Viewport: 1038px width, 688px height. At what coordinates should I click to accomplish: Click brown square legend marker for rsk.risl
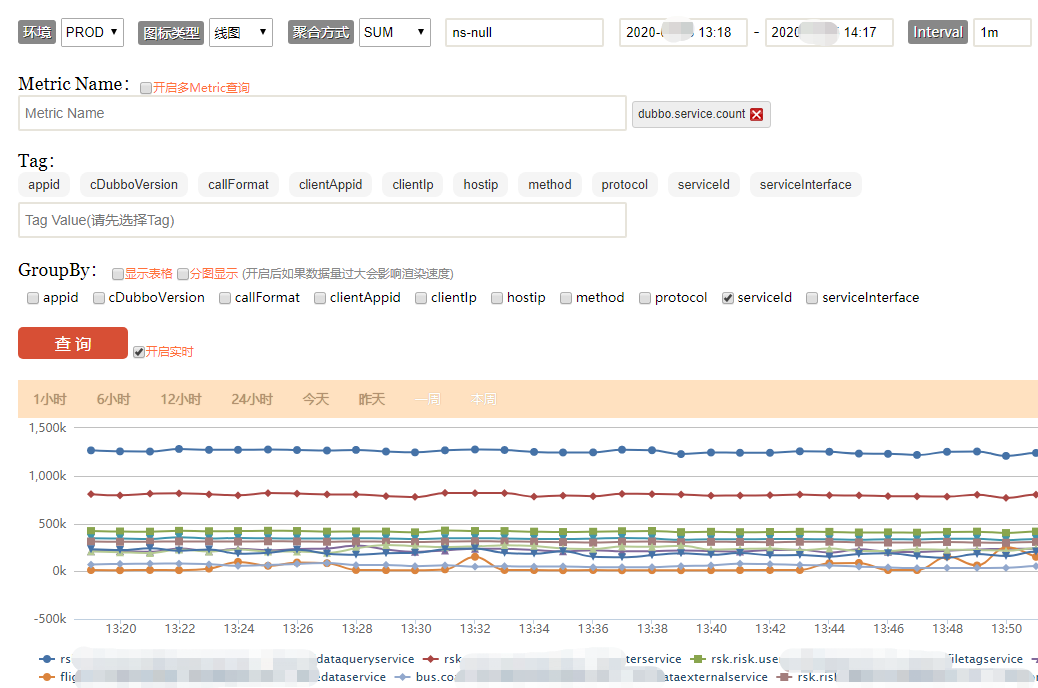[784, 677]
